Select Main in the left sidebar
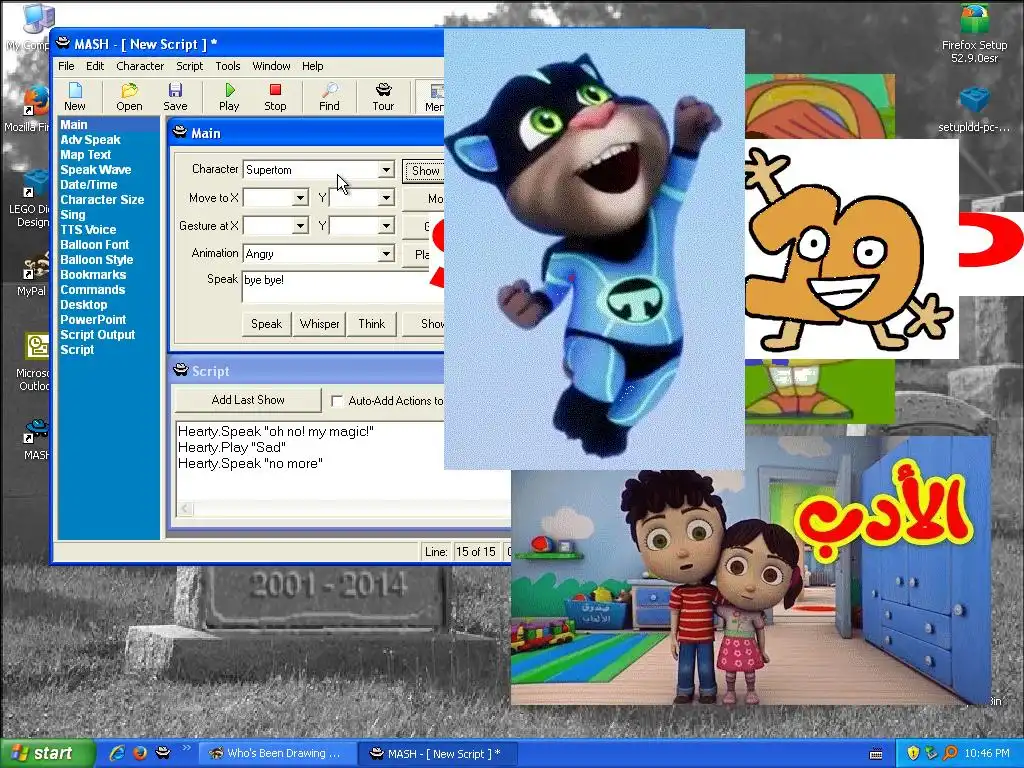This screenshot has width=1024, height=768. tap(74, 125)
